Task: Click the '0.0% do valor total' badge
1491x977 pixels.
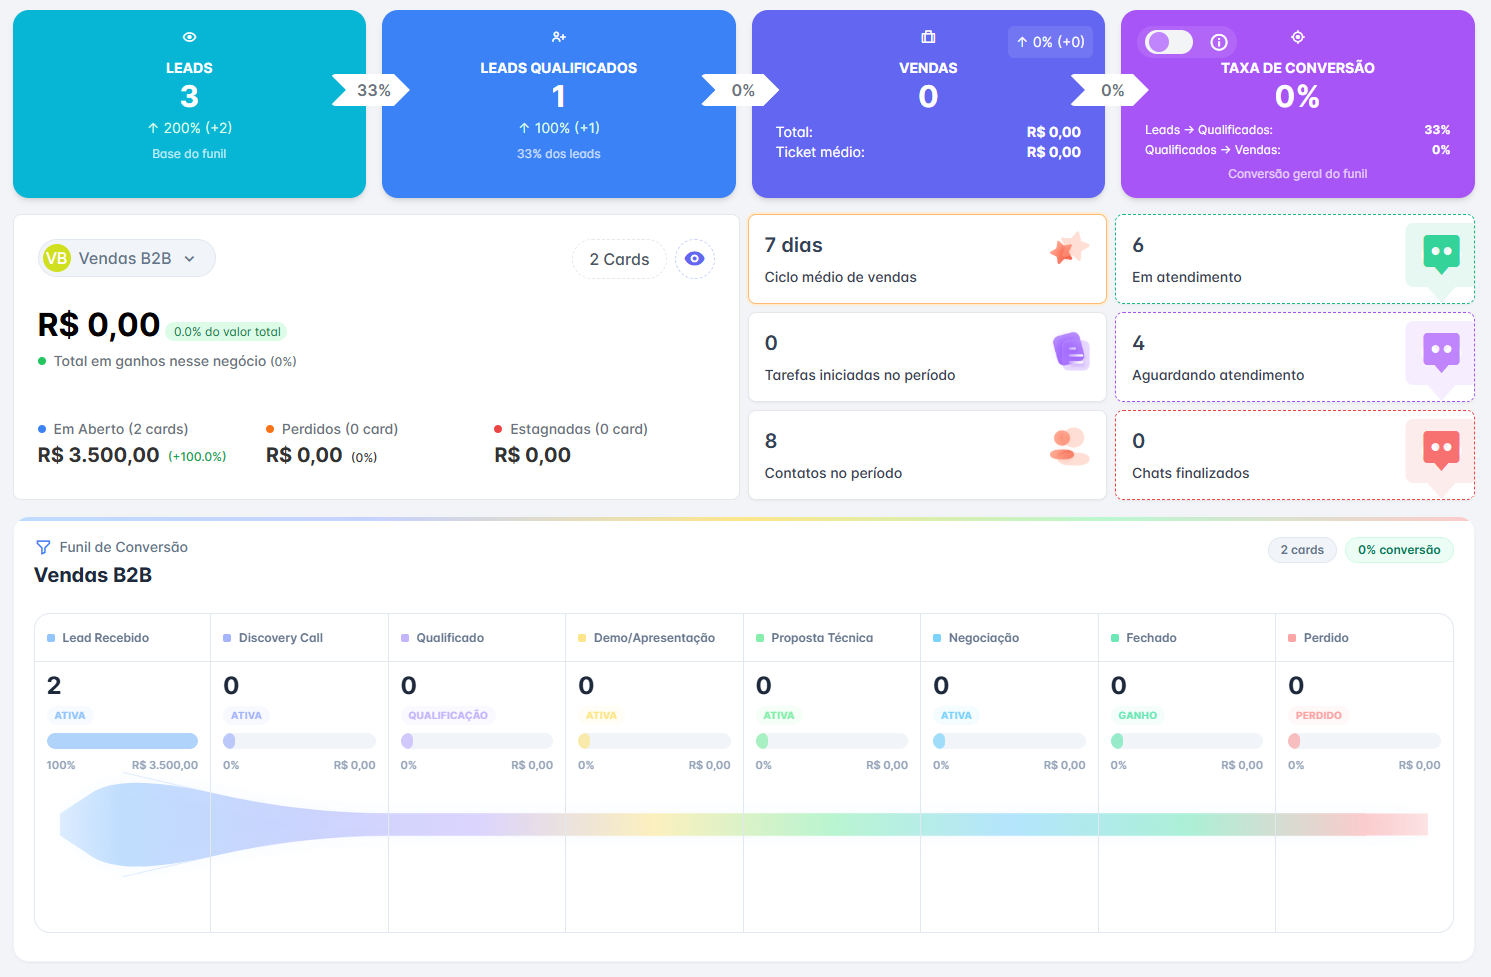Action: coord(227,332)
